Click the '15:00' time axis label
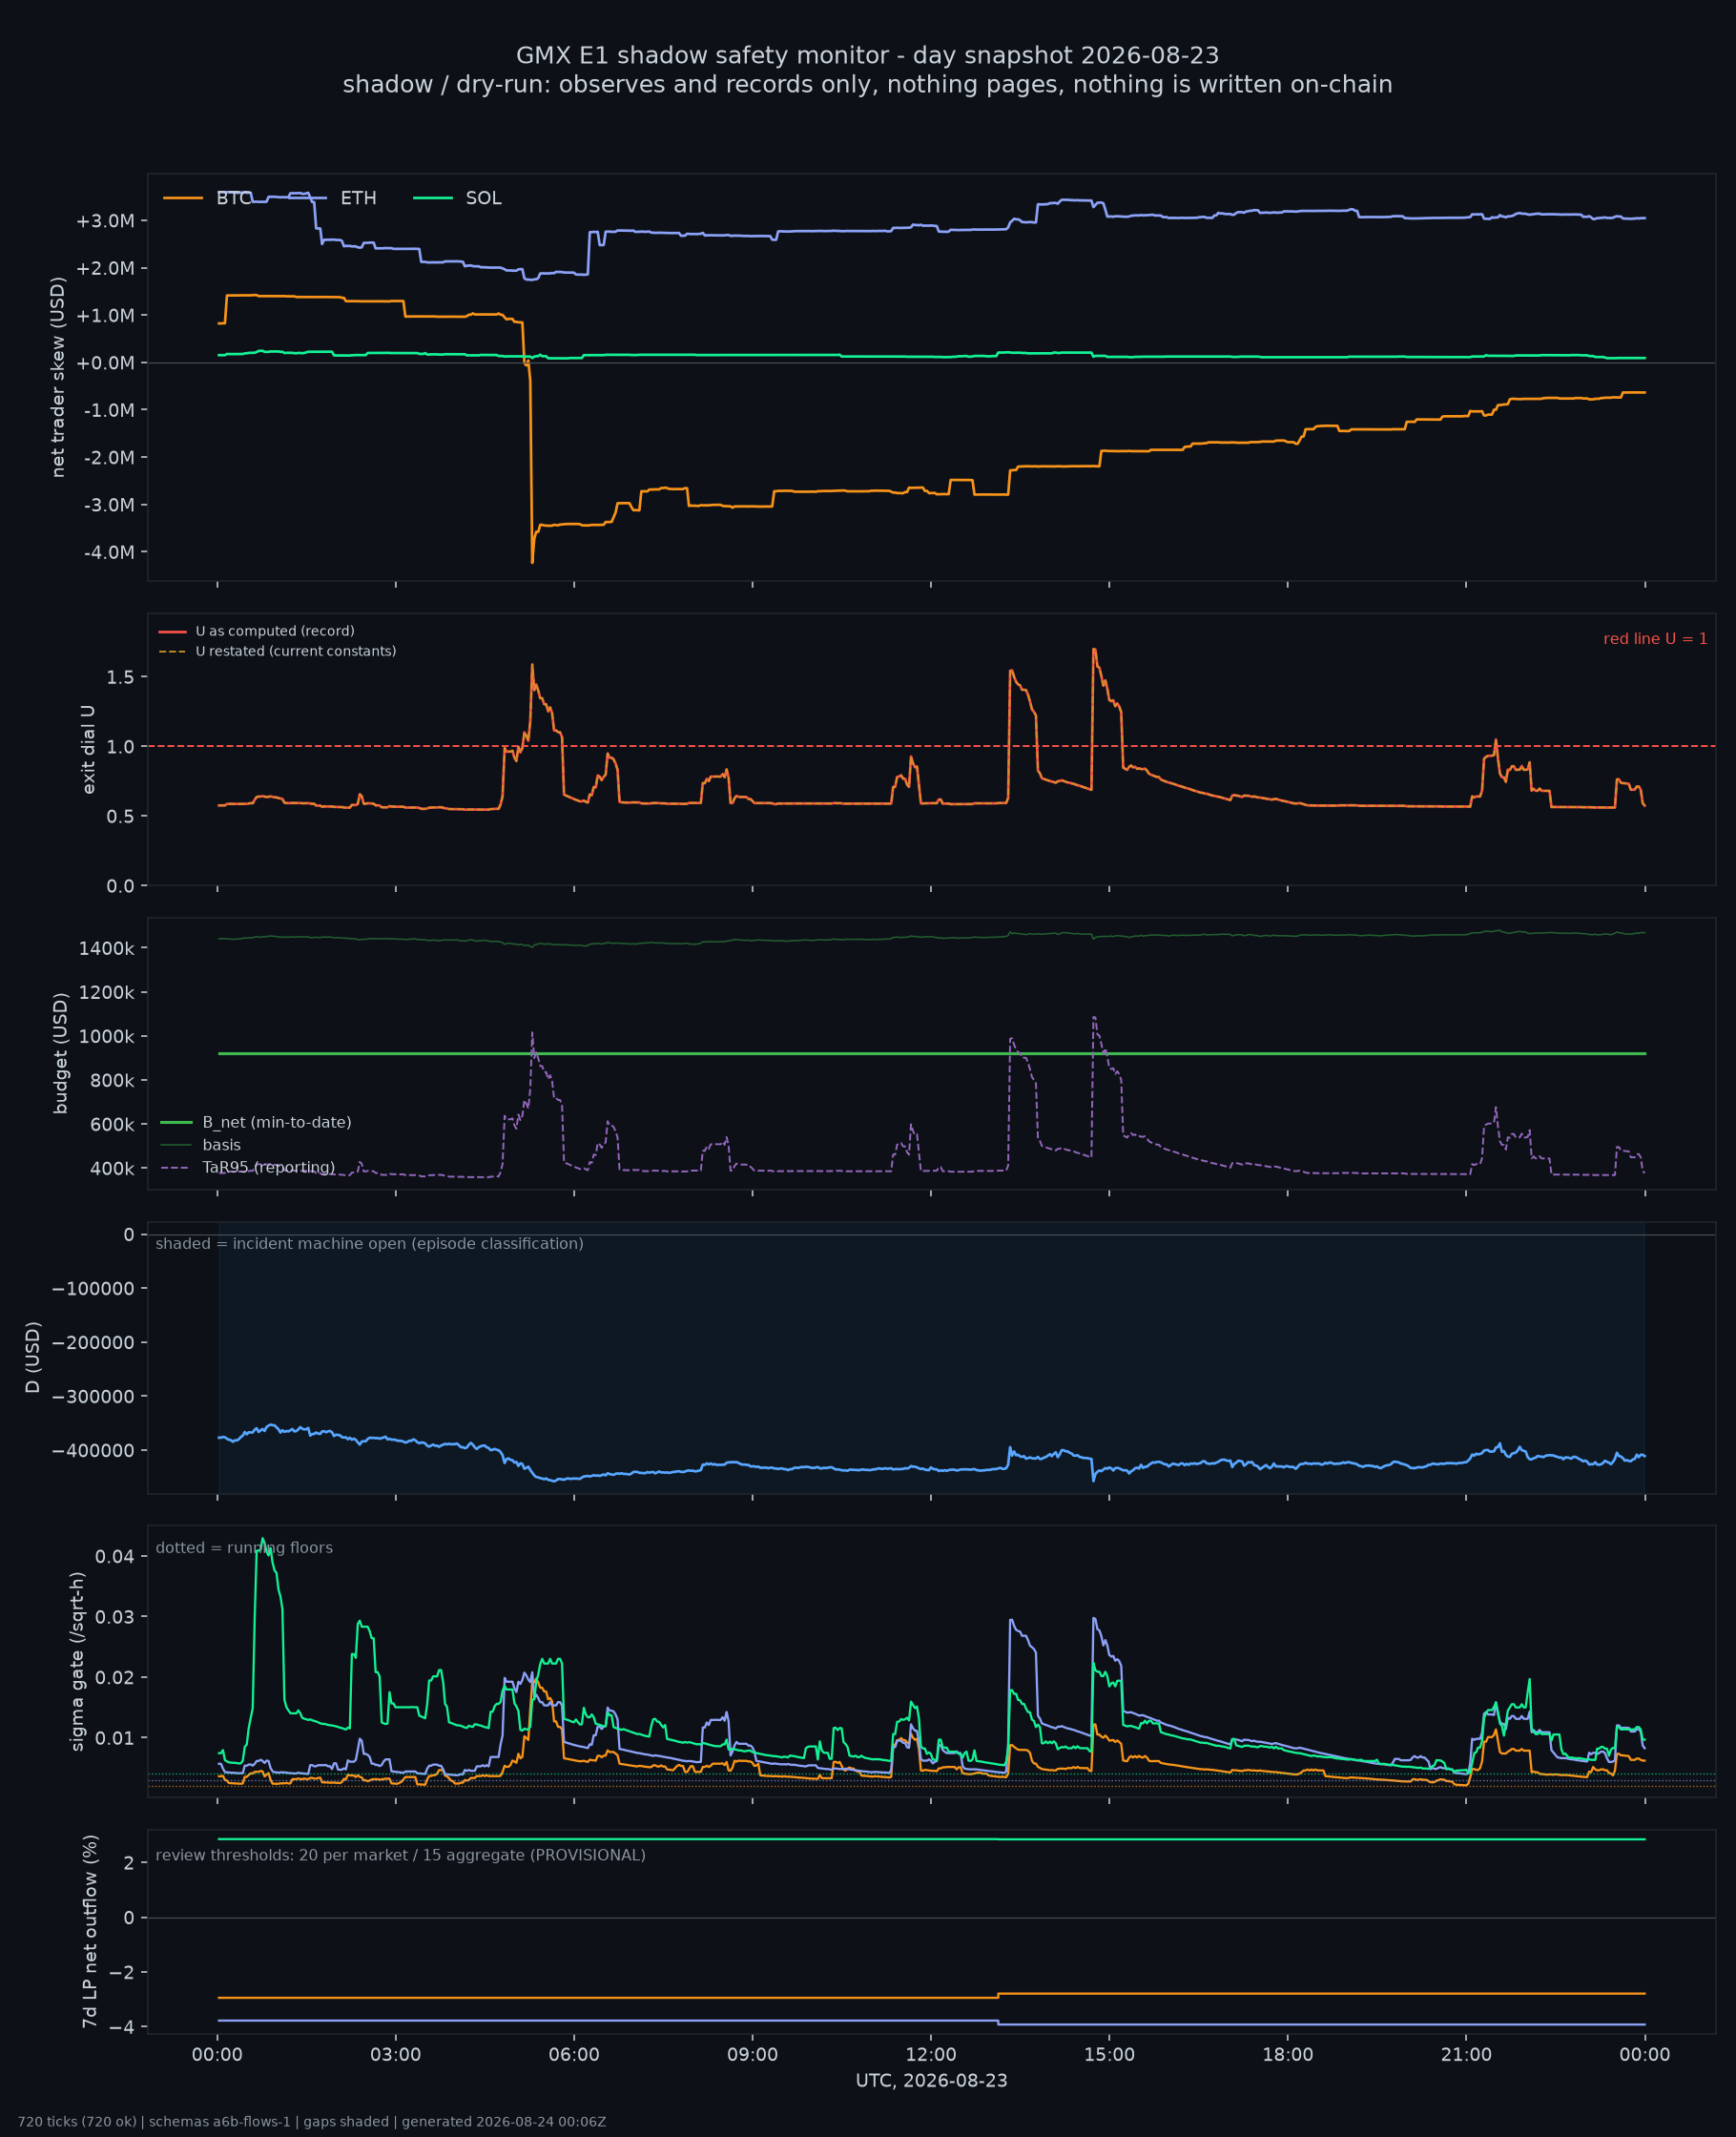The height and width of the screenshot is (2137, 1736). 1109,2054
